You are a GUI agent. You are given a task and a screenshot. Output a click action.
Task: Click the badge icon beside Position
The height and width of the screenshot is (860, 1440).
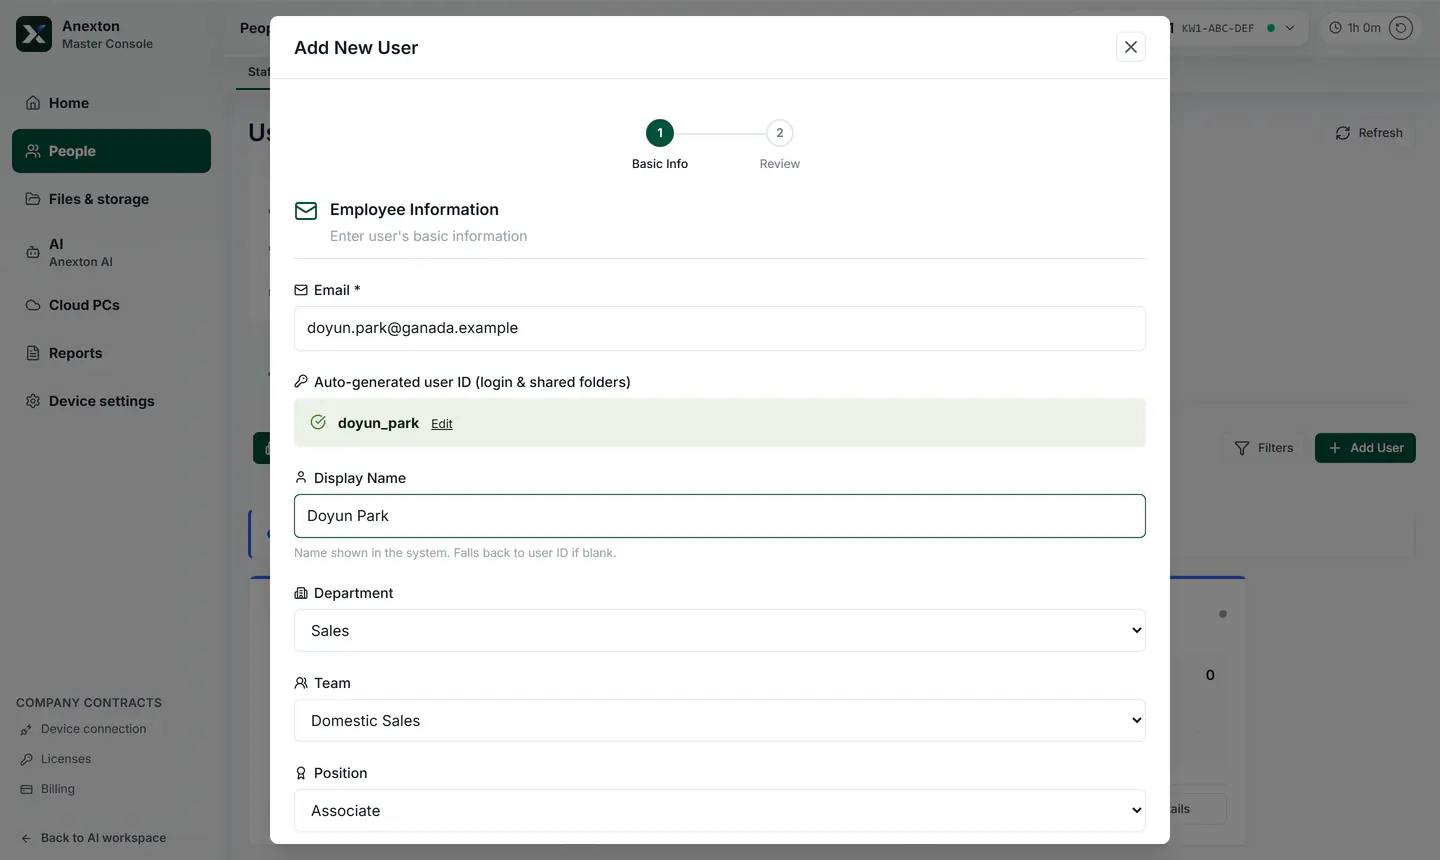[301, 773]
